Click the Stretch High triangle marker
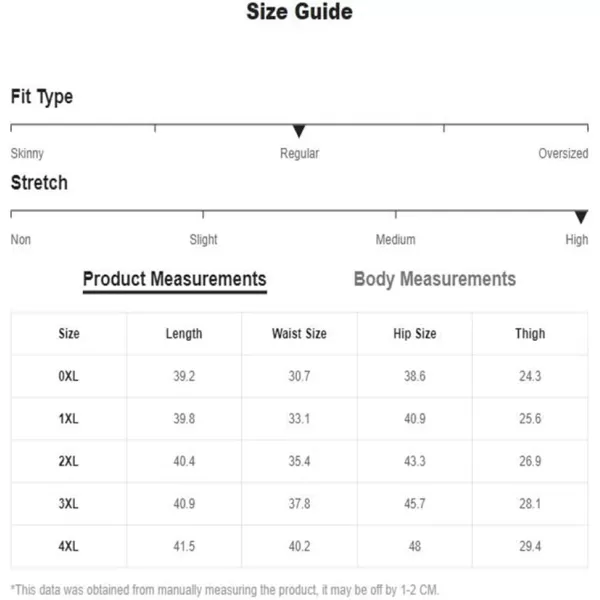The image size is (600, 600). coord(581,217)
